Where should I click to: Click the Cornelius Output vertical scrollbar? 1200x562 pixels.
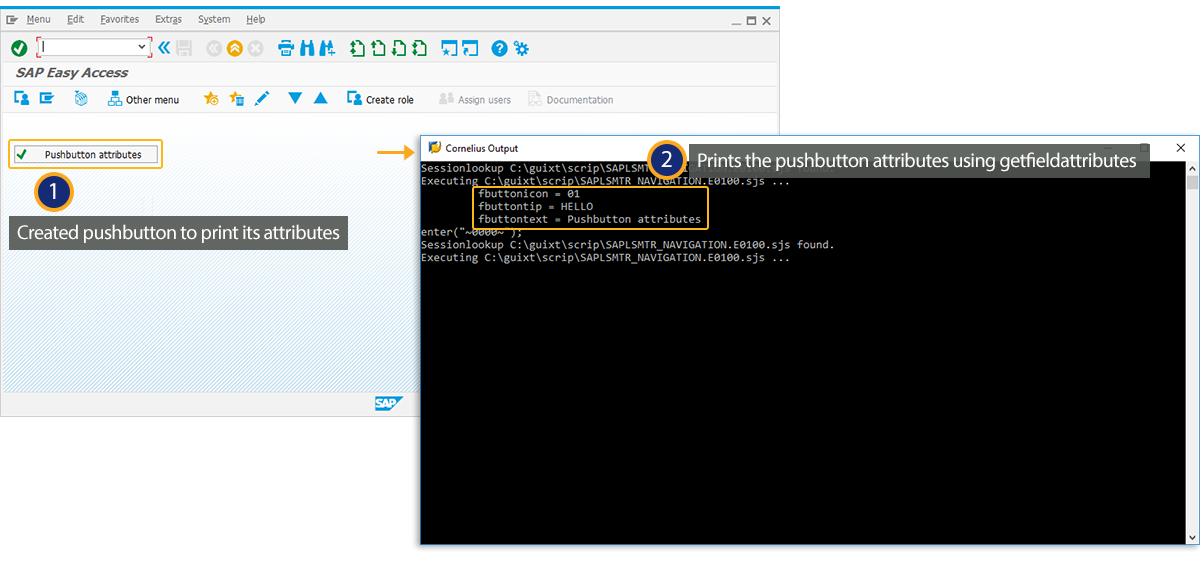[x=1192, y=352]
